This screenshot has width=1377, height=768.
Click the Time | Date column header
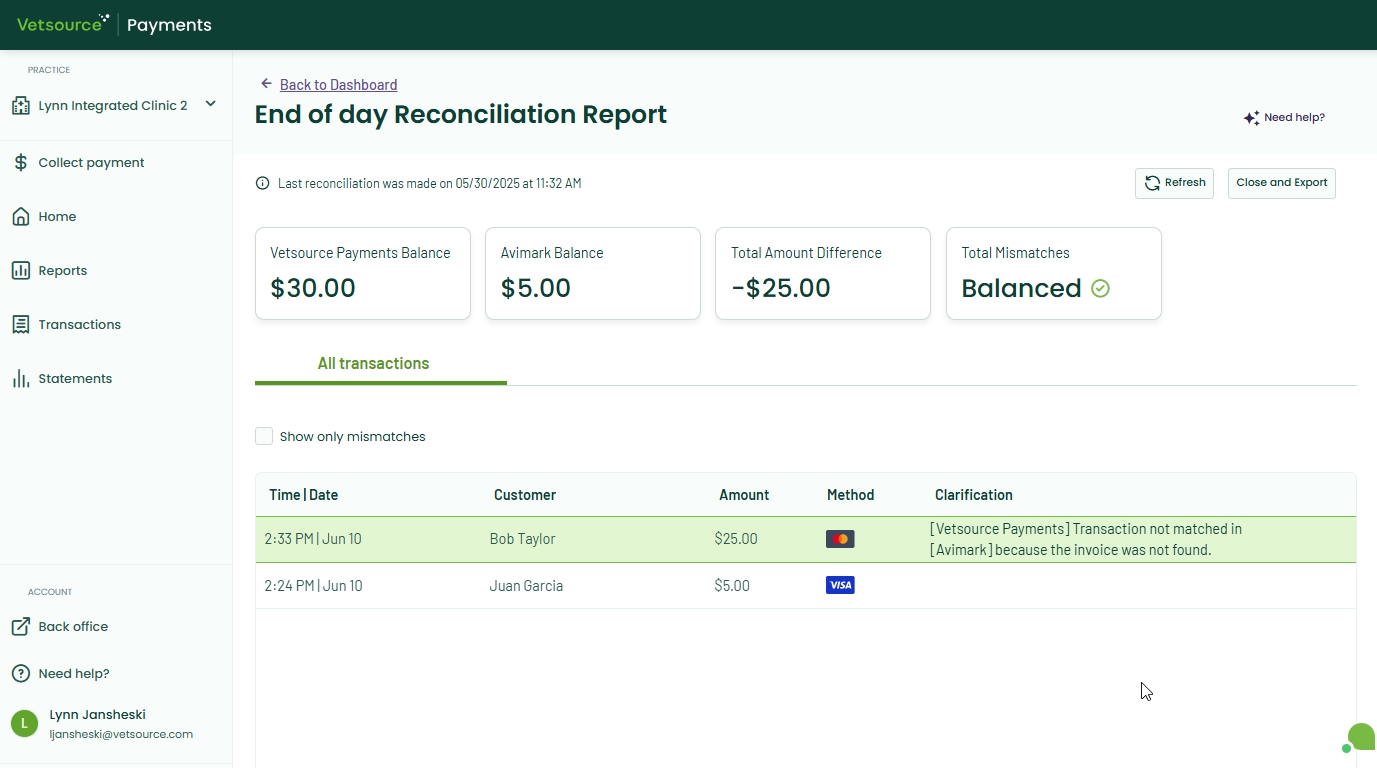tap(304, 495)
